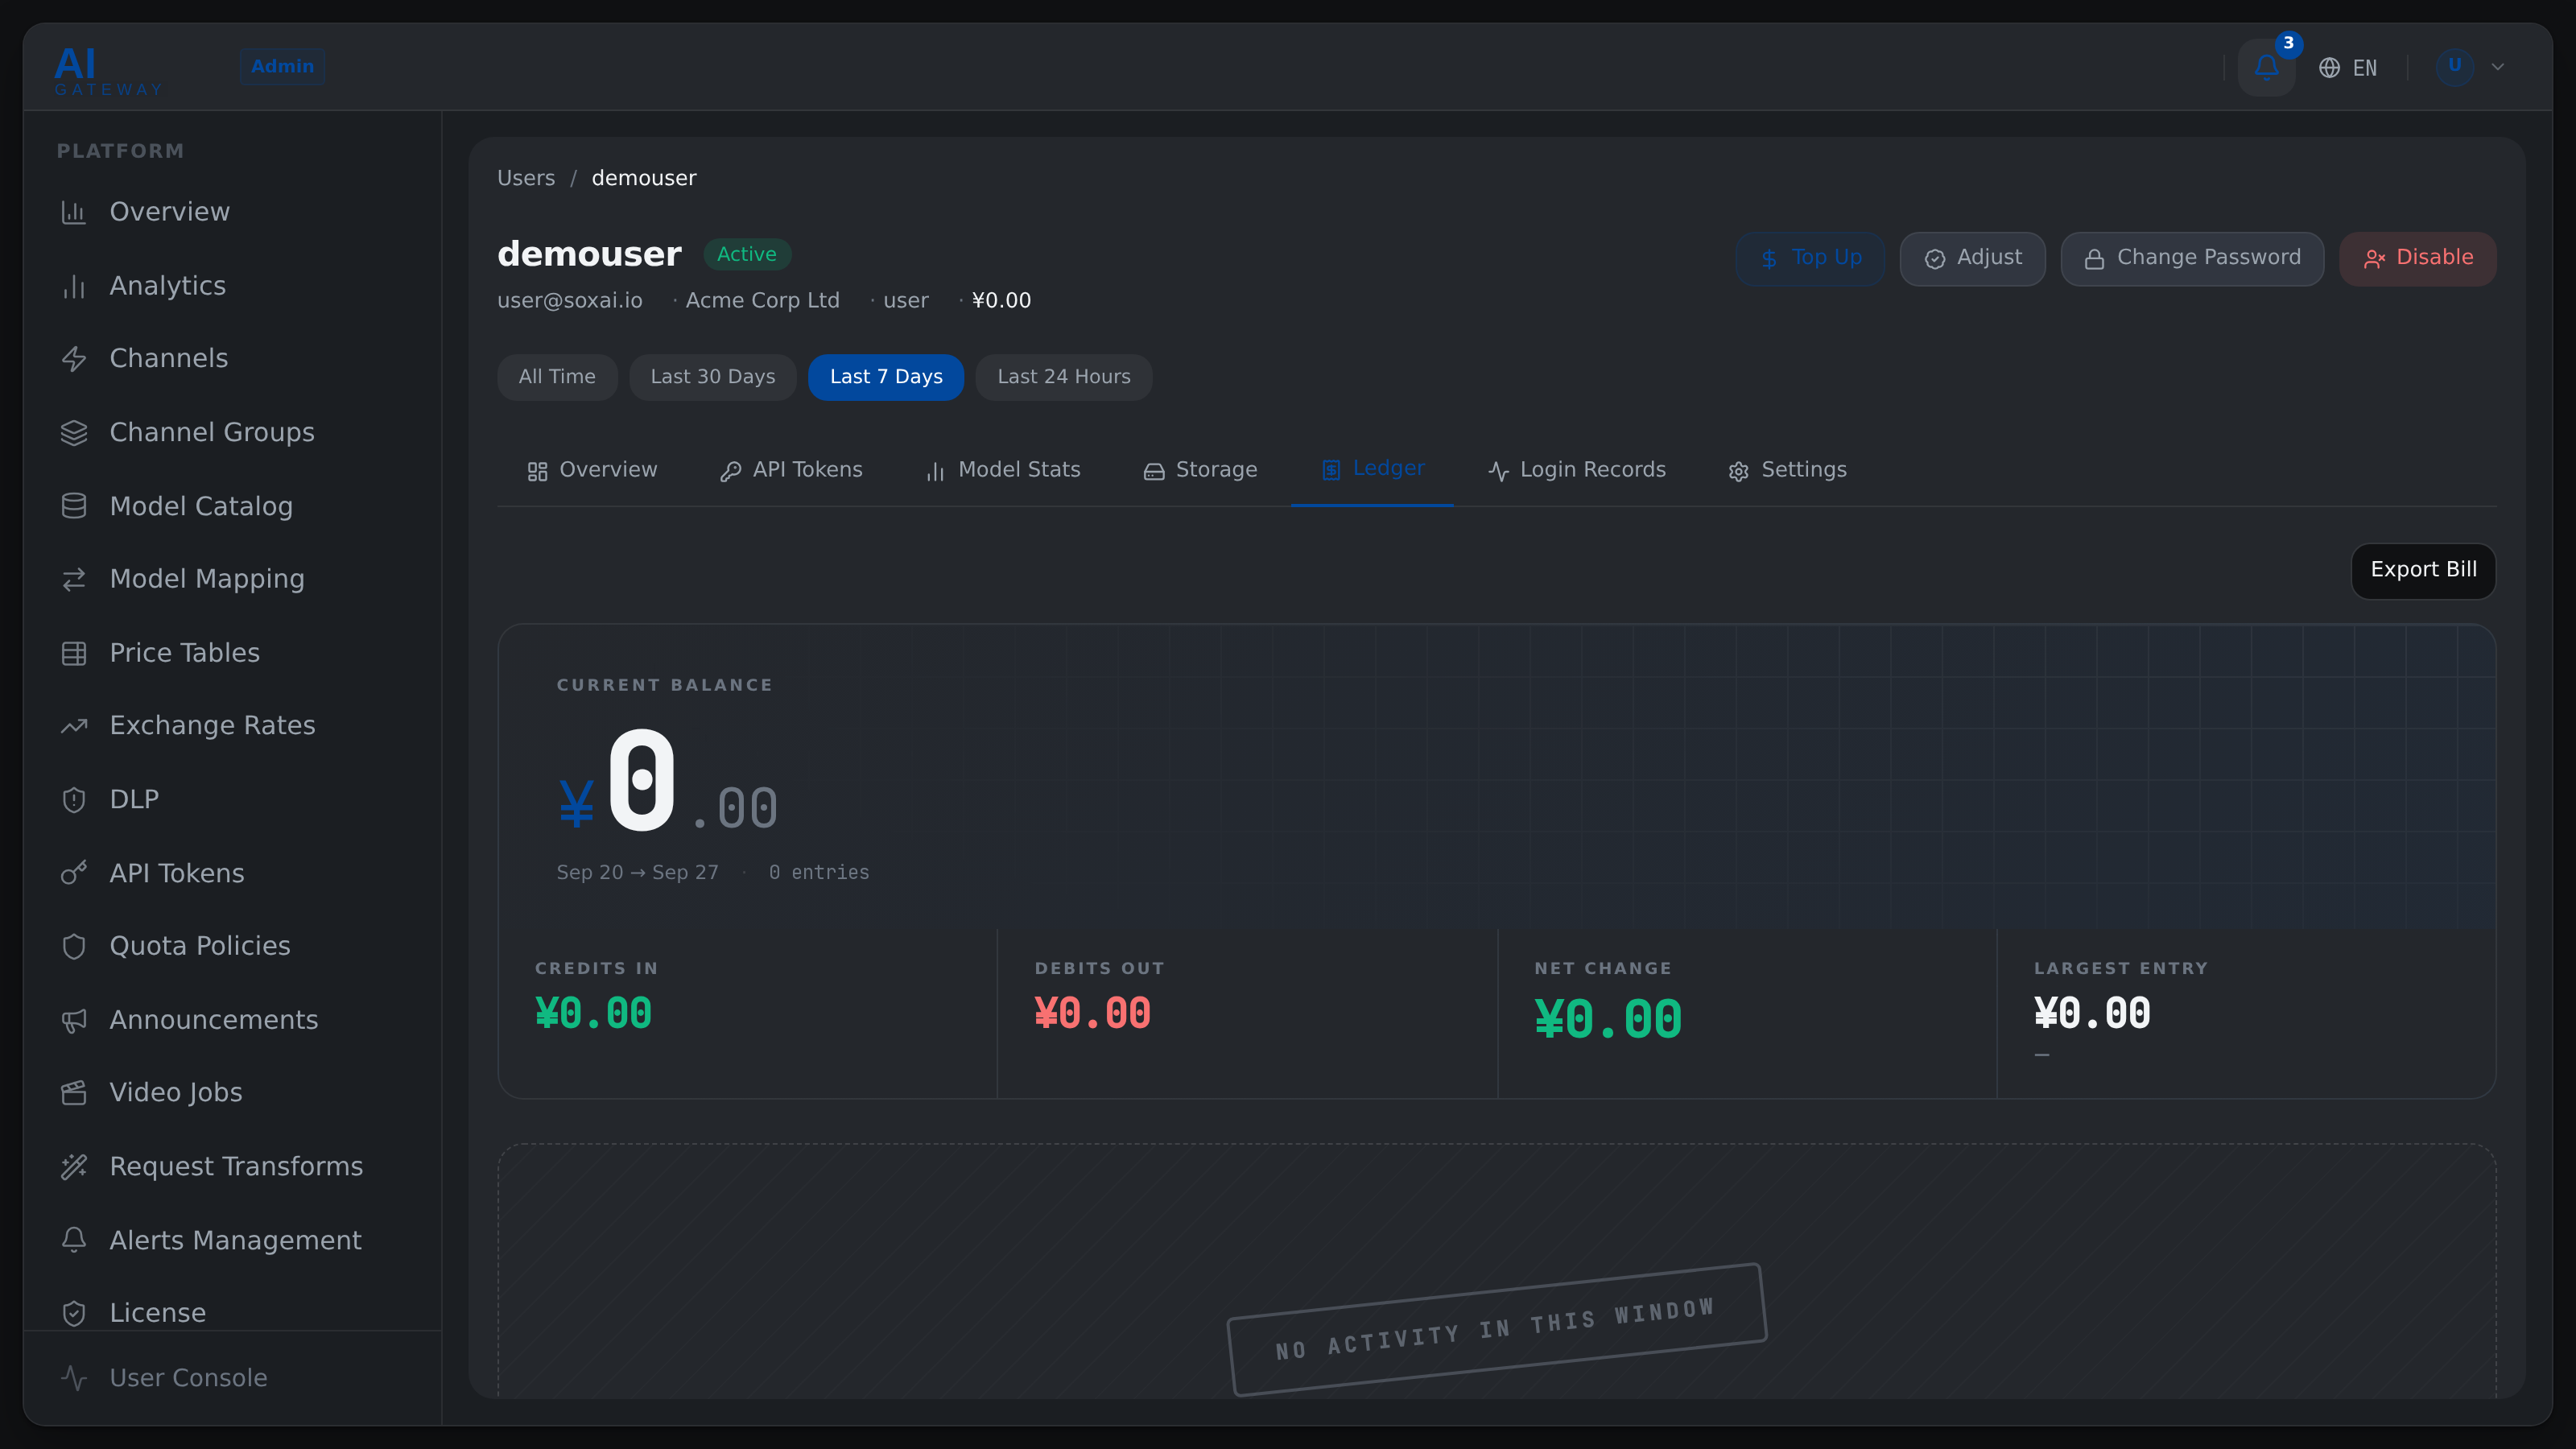Select Last 7 Days range

point(886,377)
